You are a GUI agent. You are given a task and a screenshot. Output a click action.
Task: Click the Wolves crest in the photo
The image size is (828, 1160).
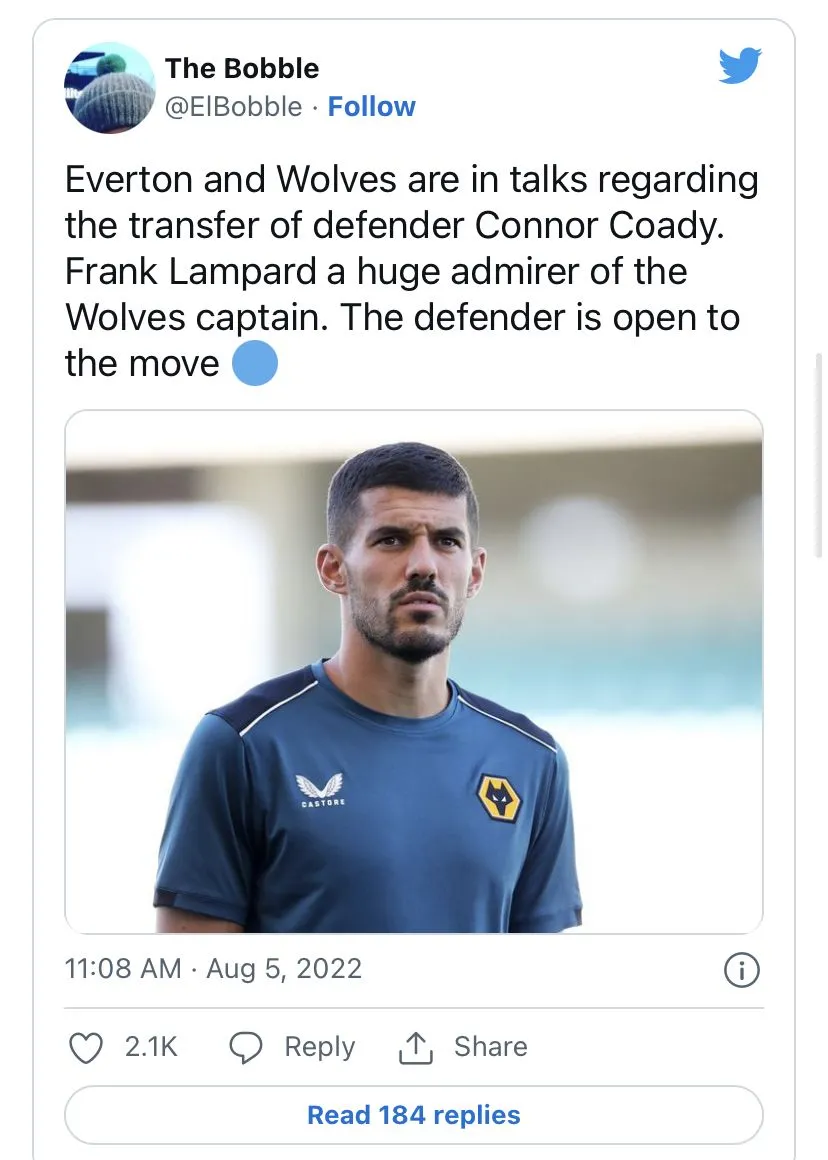pyautogui.click(x=497, y=797)
